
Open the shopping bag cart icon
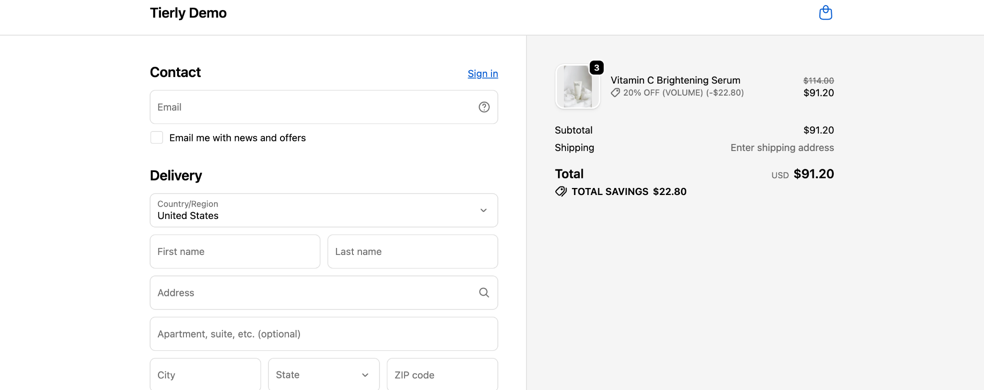[x=825, y=13]
